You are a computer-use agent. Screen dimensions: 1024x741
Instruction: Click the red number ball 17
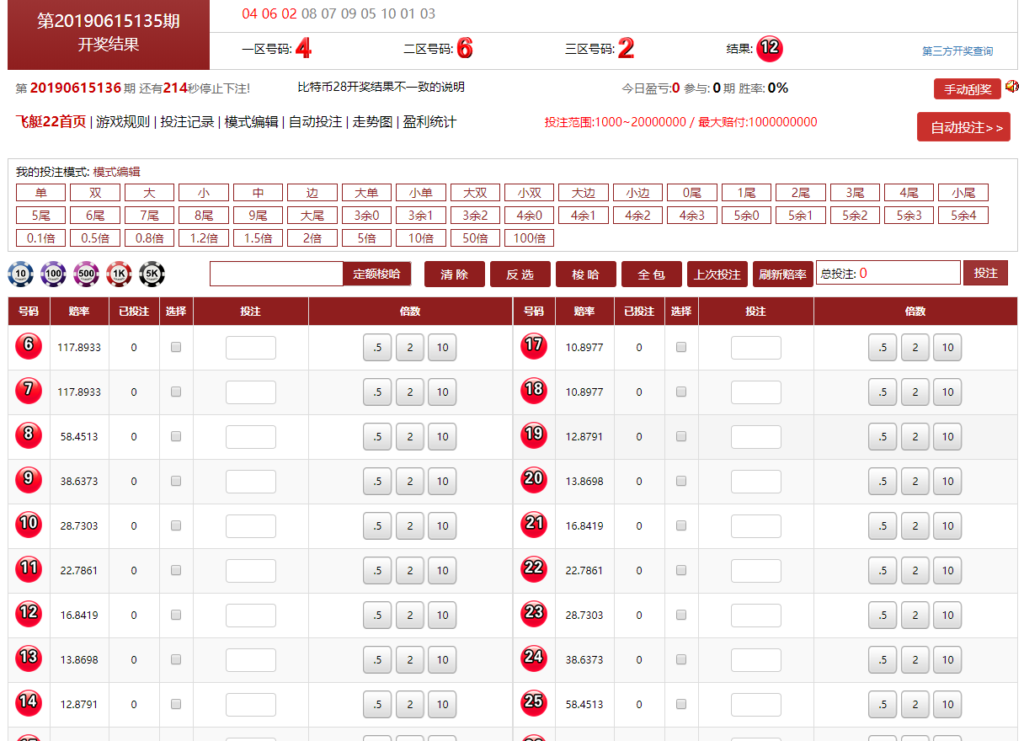pyautogui.click(x=534, y=347)
